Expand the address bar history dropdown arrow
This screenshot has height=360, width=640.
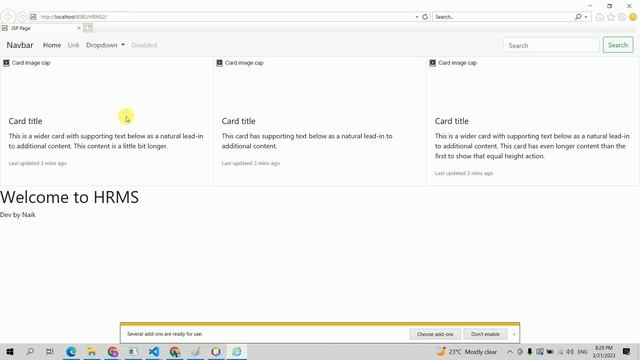pos(417,17)
